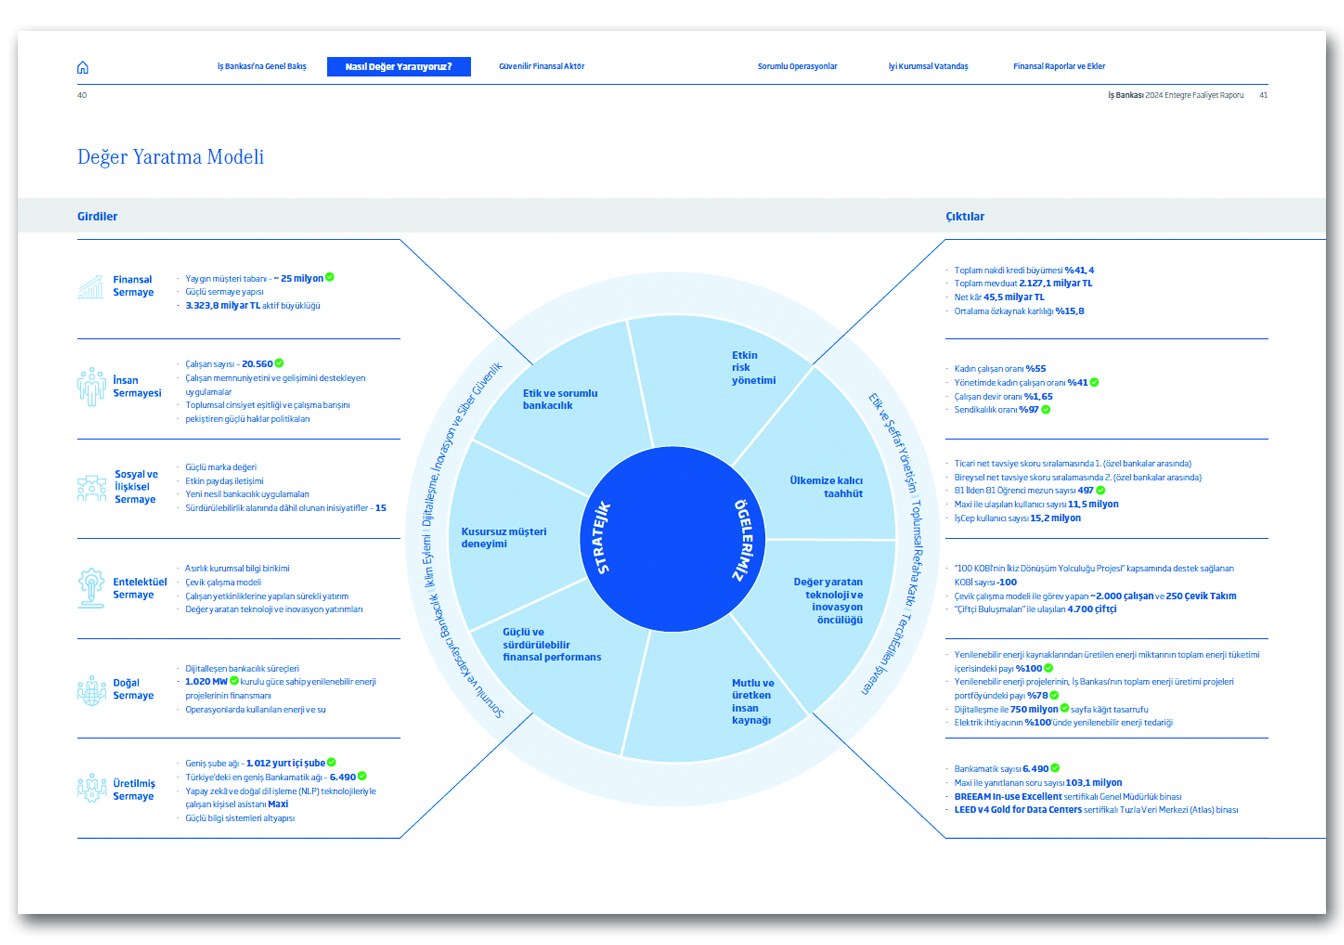
Task: Click the green check after Çalışan sayısı 20.560
Action: coord(279,364)
